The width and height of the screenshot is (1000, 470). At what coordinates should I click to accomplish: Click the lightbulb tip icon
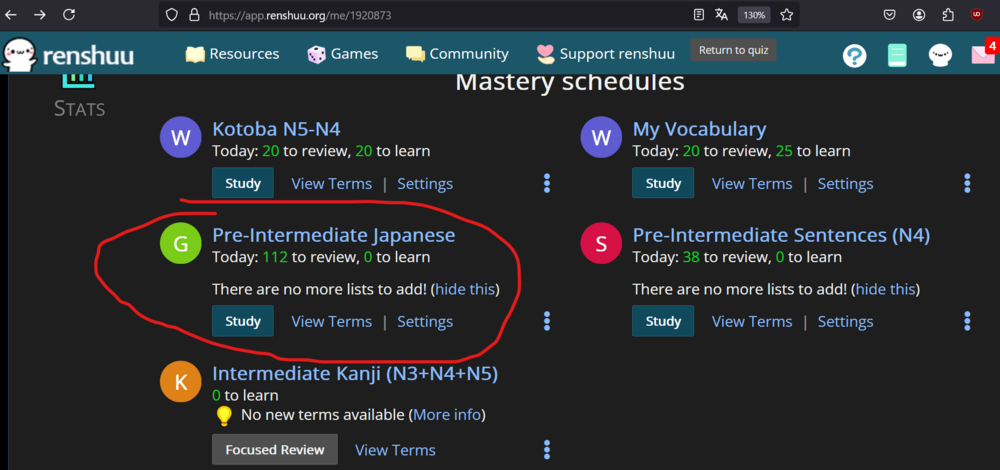coord(224,416)
